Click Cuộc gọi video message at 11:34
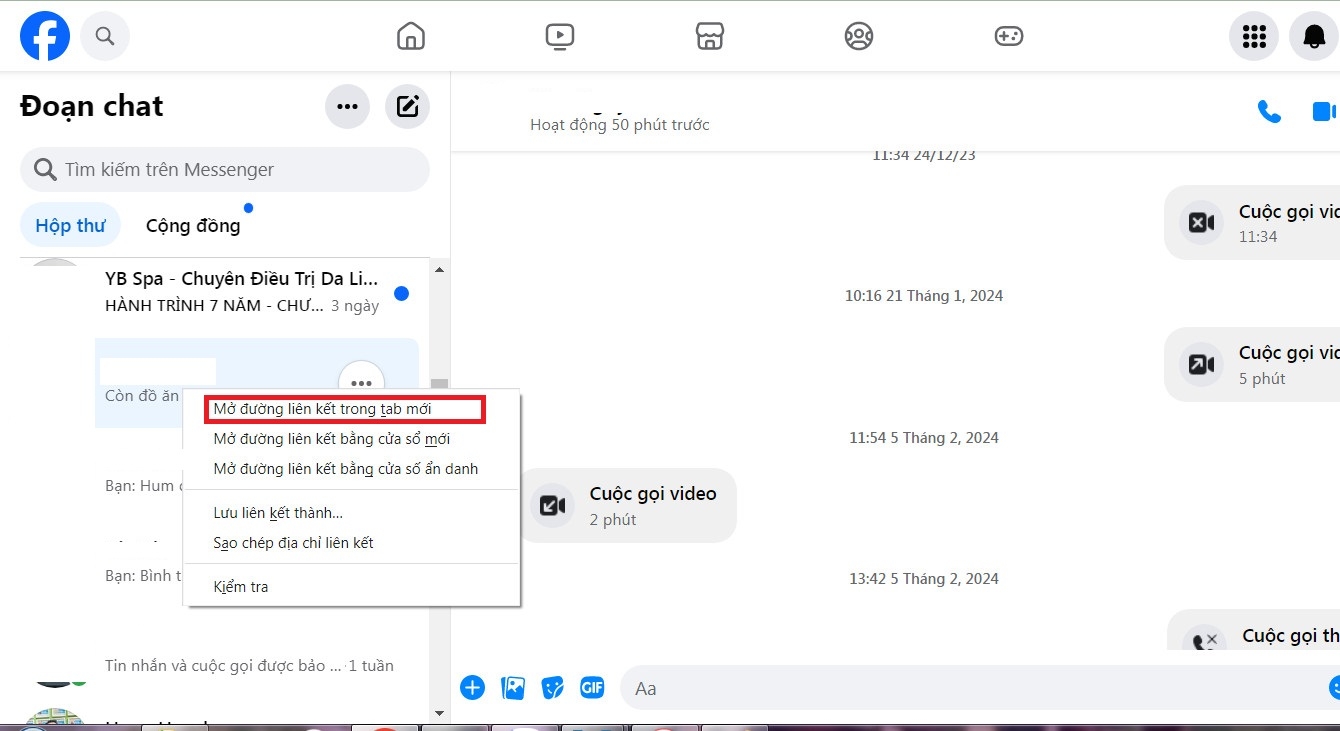The width and height of the screenshot is (1340, 731). point(1253,223)
